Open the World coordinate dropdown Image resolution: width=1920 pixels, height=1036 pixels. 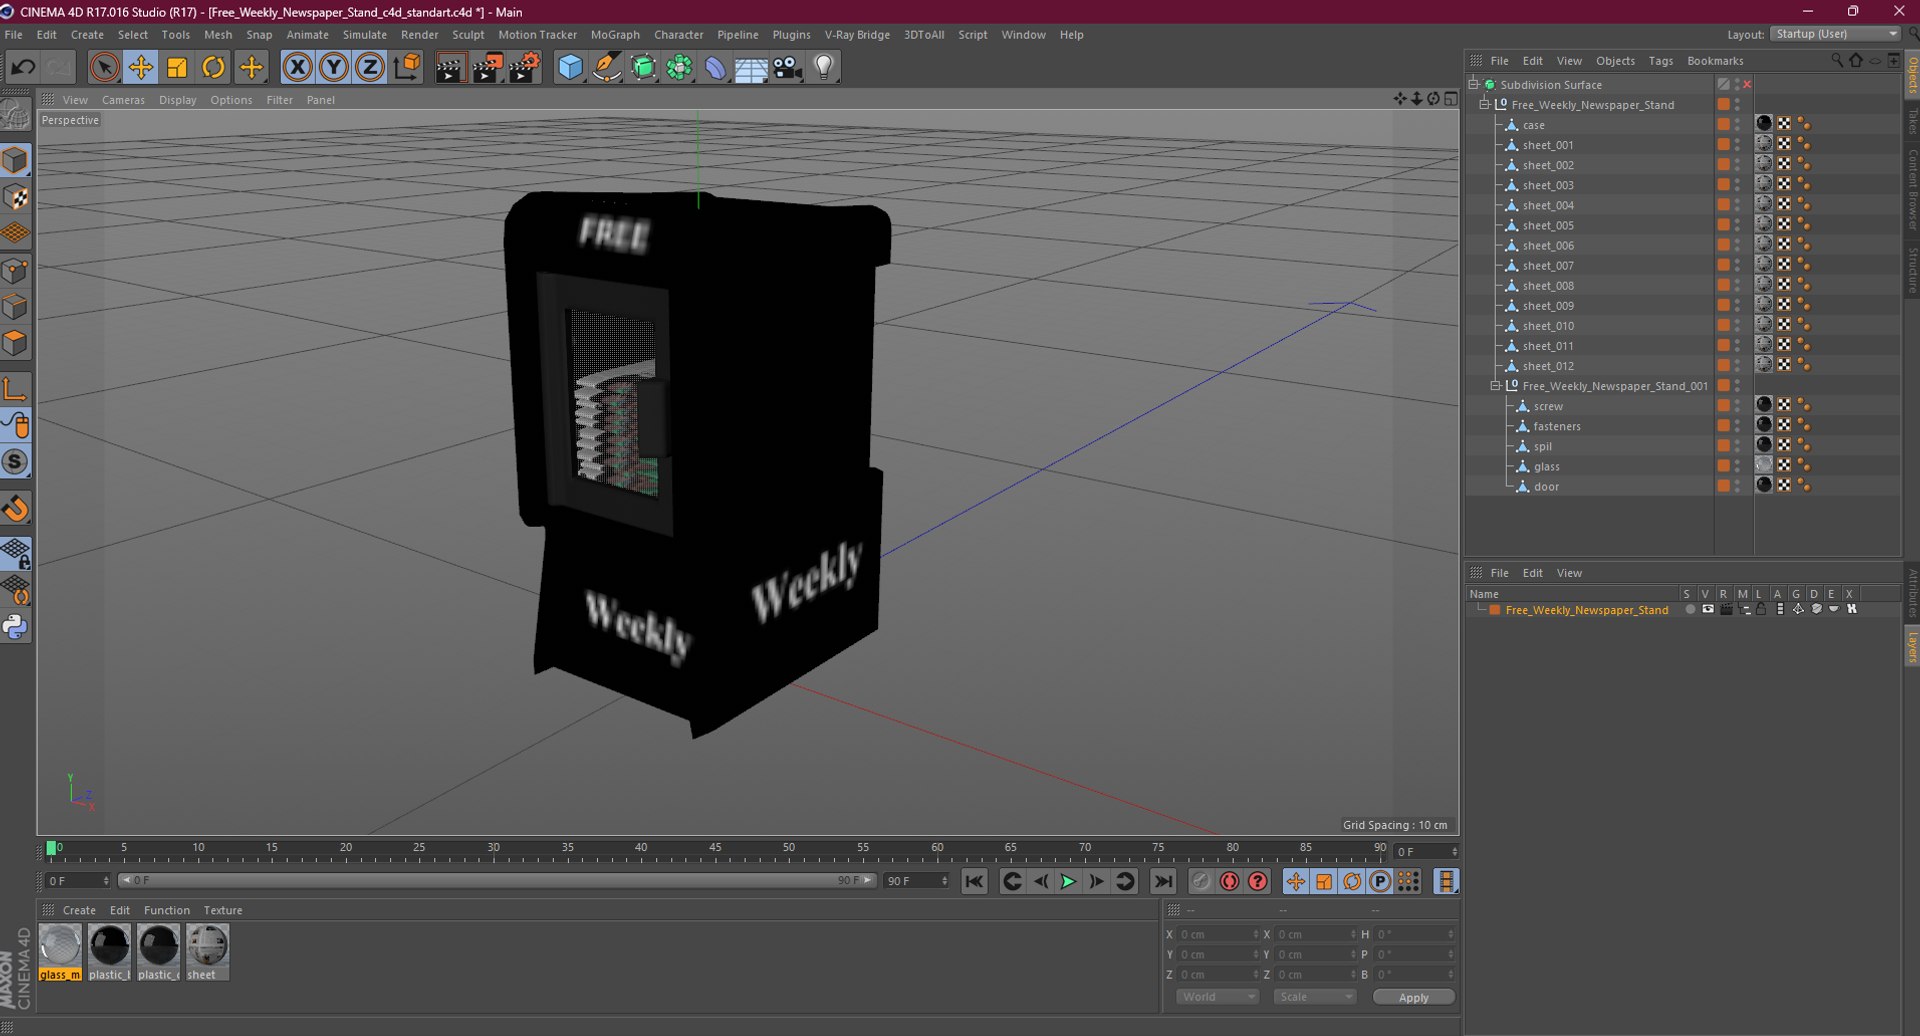click(1217, 997)
